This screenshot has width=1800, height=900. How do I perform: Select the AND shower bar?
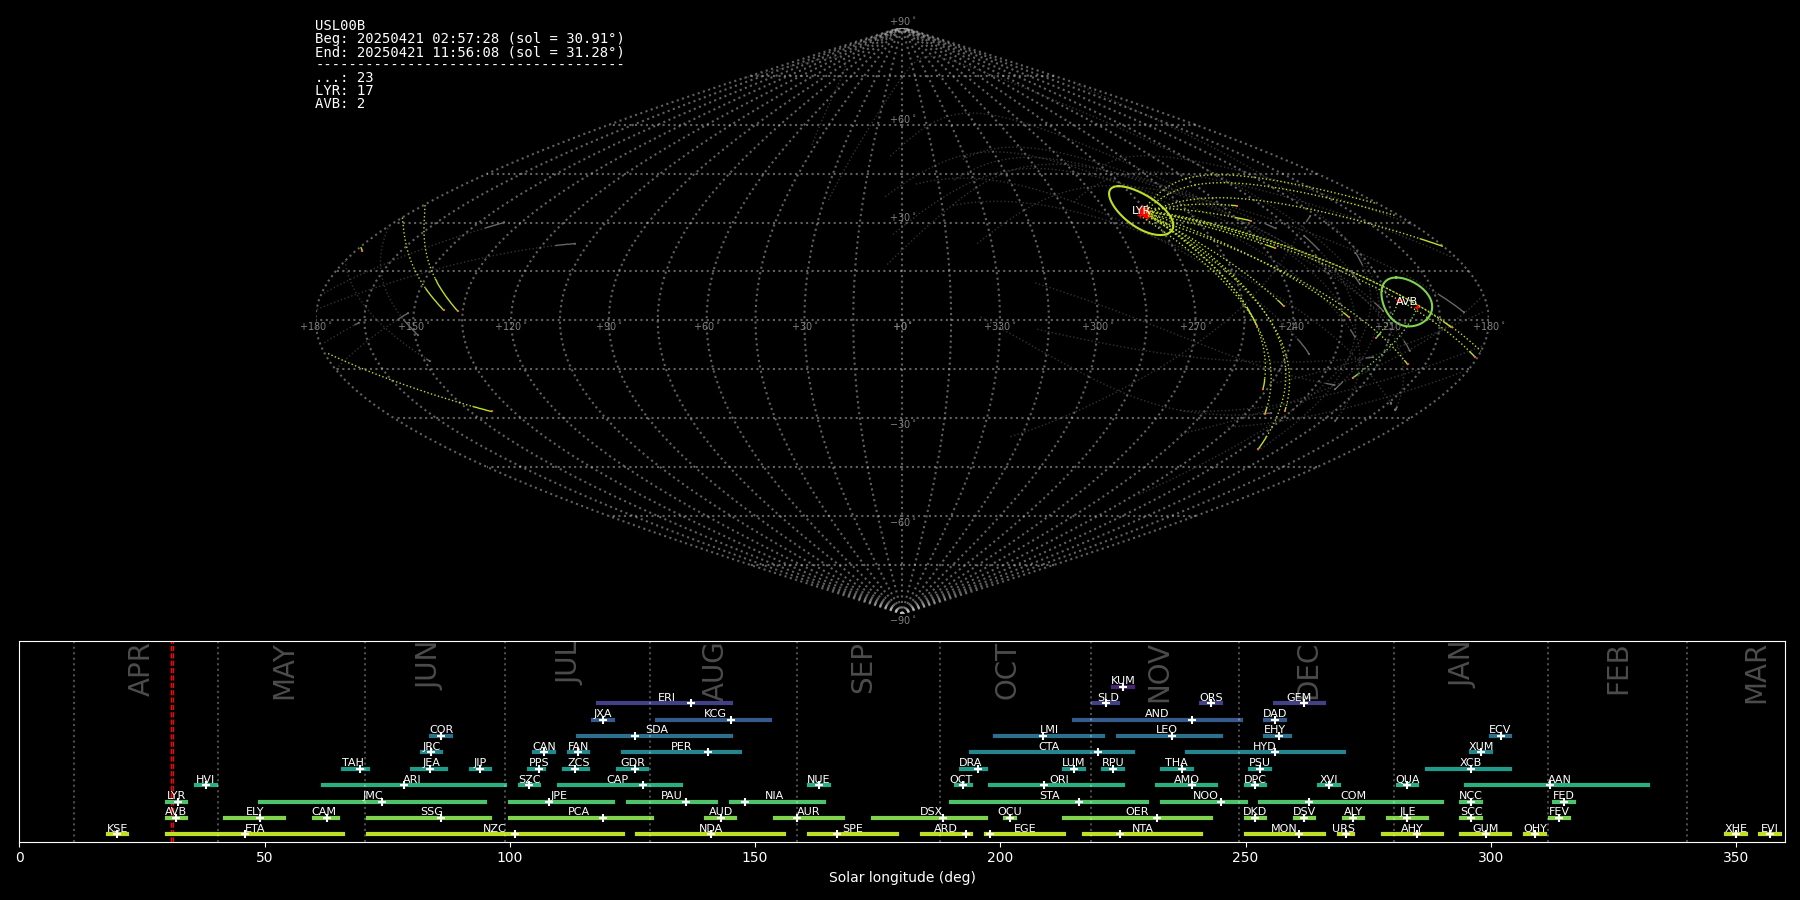pyautogui.click(x=1157, y=720)
